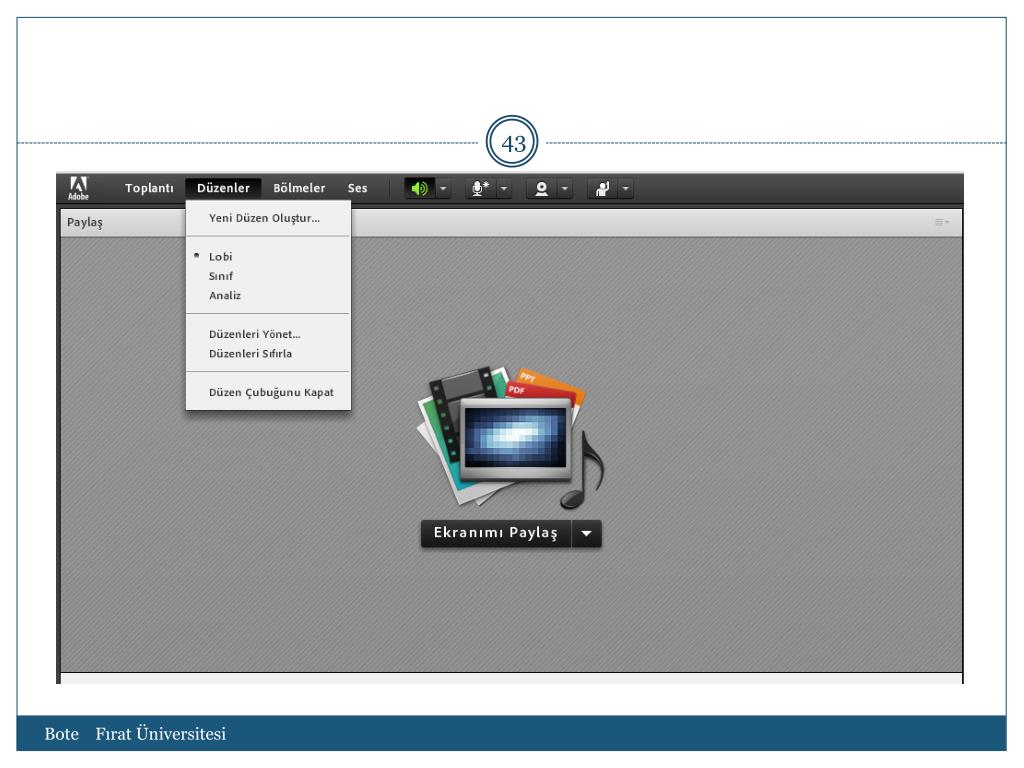Expand the microphone dropdown arrow

point(504,189)
